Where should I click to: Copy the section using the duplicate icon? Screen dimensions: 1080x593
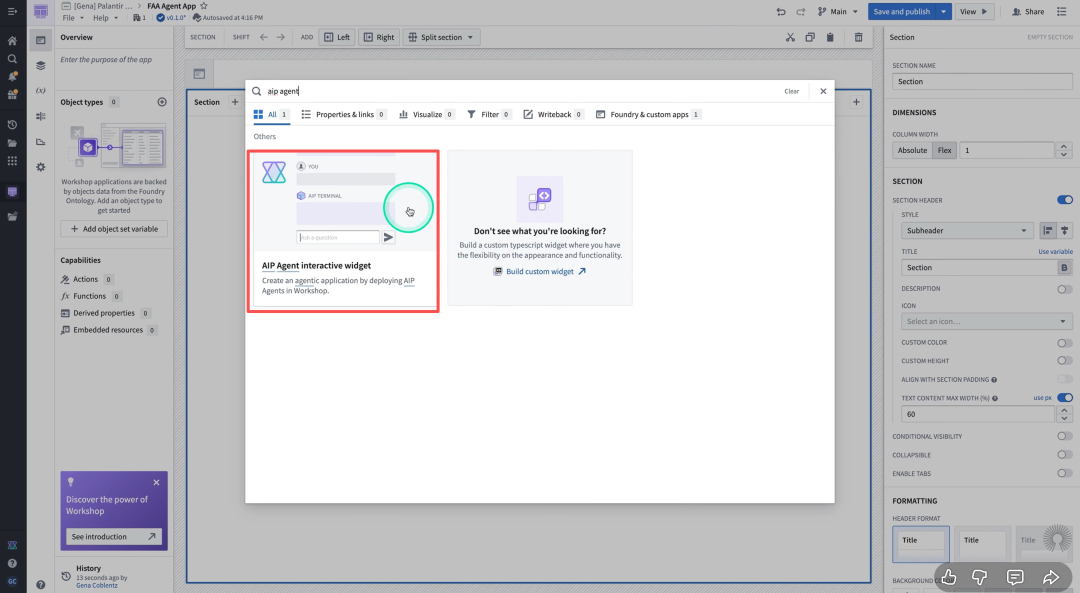(x=810, y=37)
